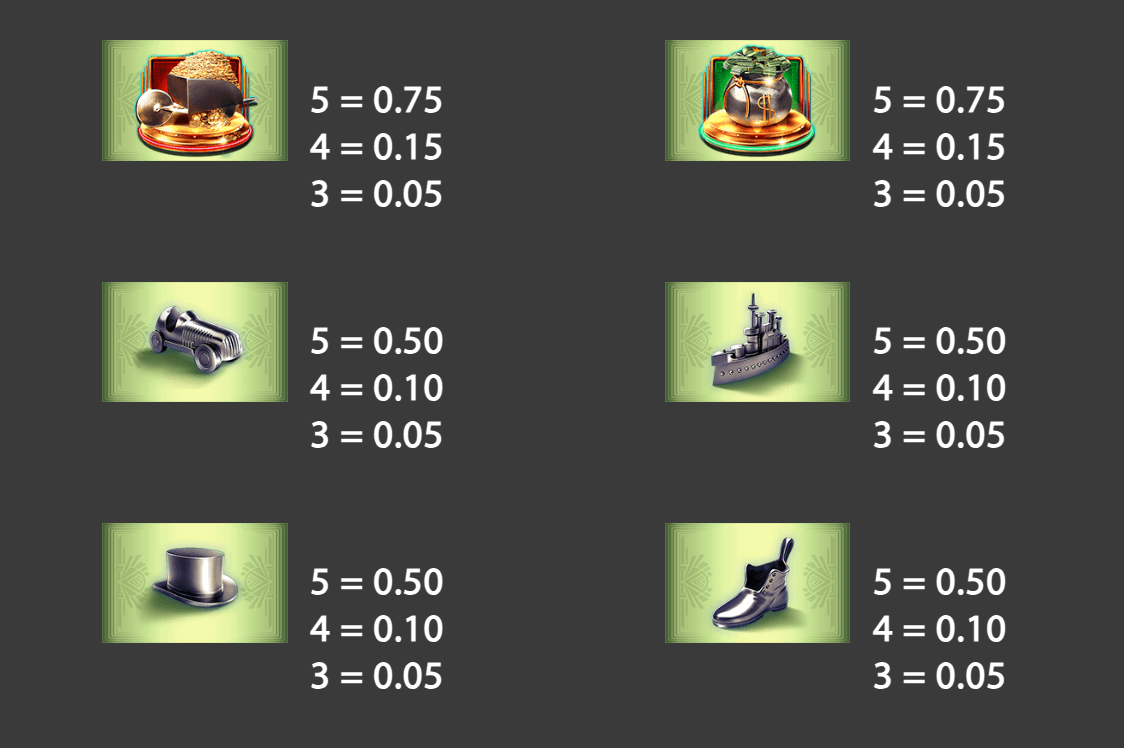Screen dimensions: 1124x748
Task: Click top hat's 5 = 0.50 payout
Action: (376, 582)
